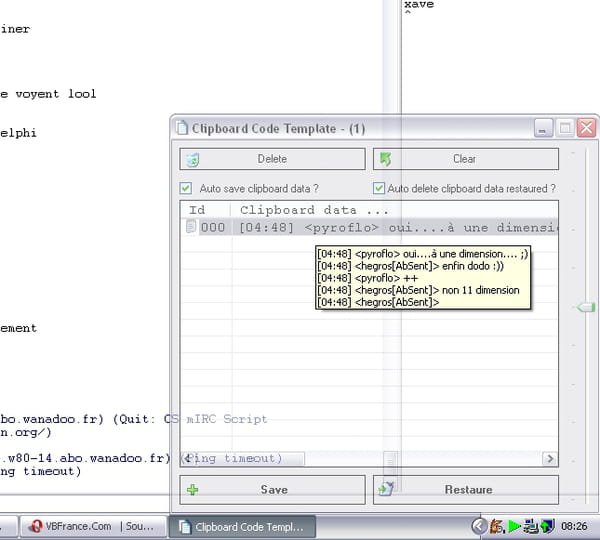Toggle 'Auto save clipboard data ?' checkbox

tap(186, 188)
